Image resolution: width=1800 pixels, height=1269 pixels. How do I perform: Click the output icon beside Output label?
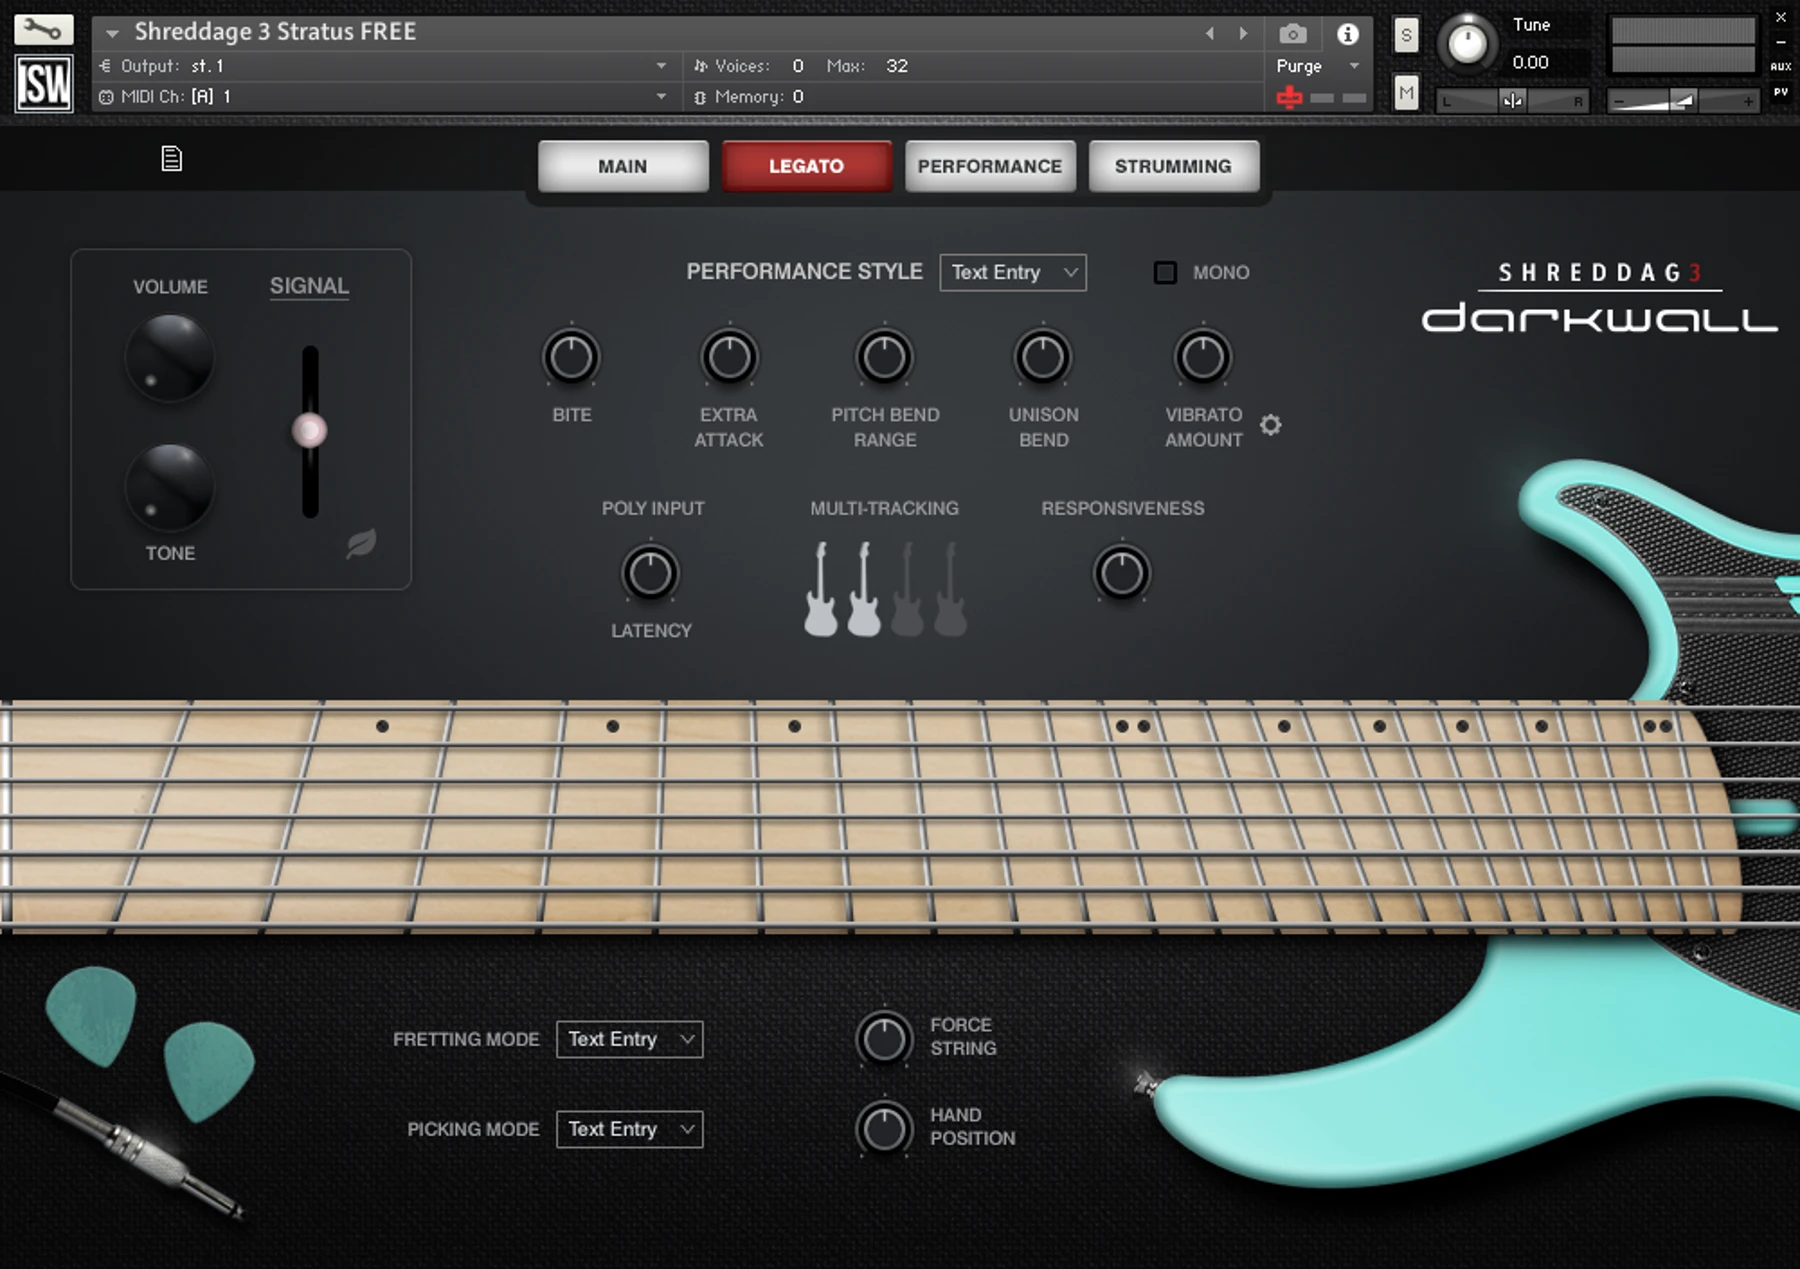click(x=105, y=66)
